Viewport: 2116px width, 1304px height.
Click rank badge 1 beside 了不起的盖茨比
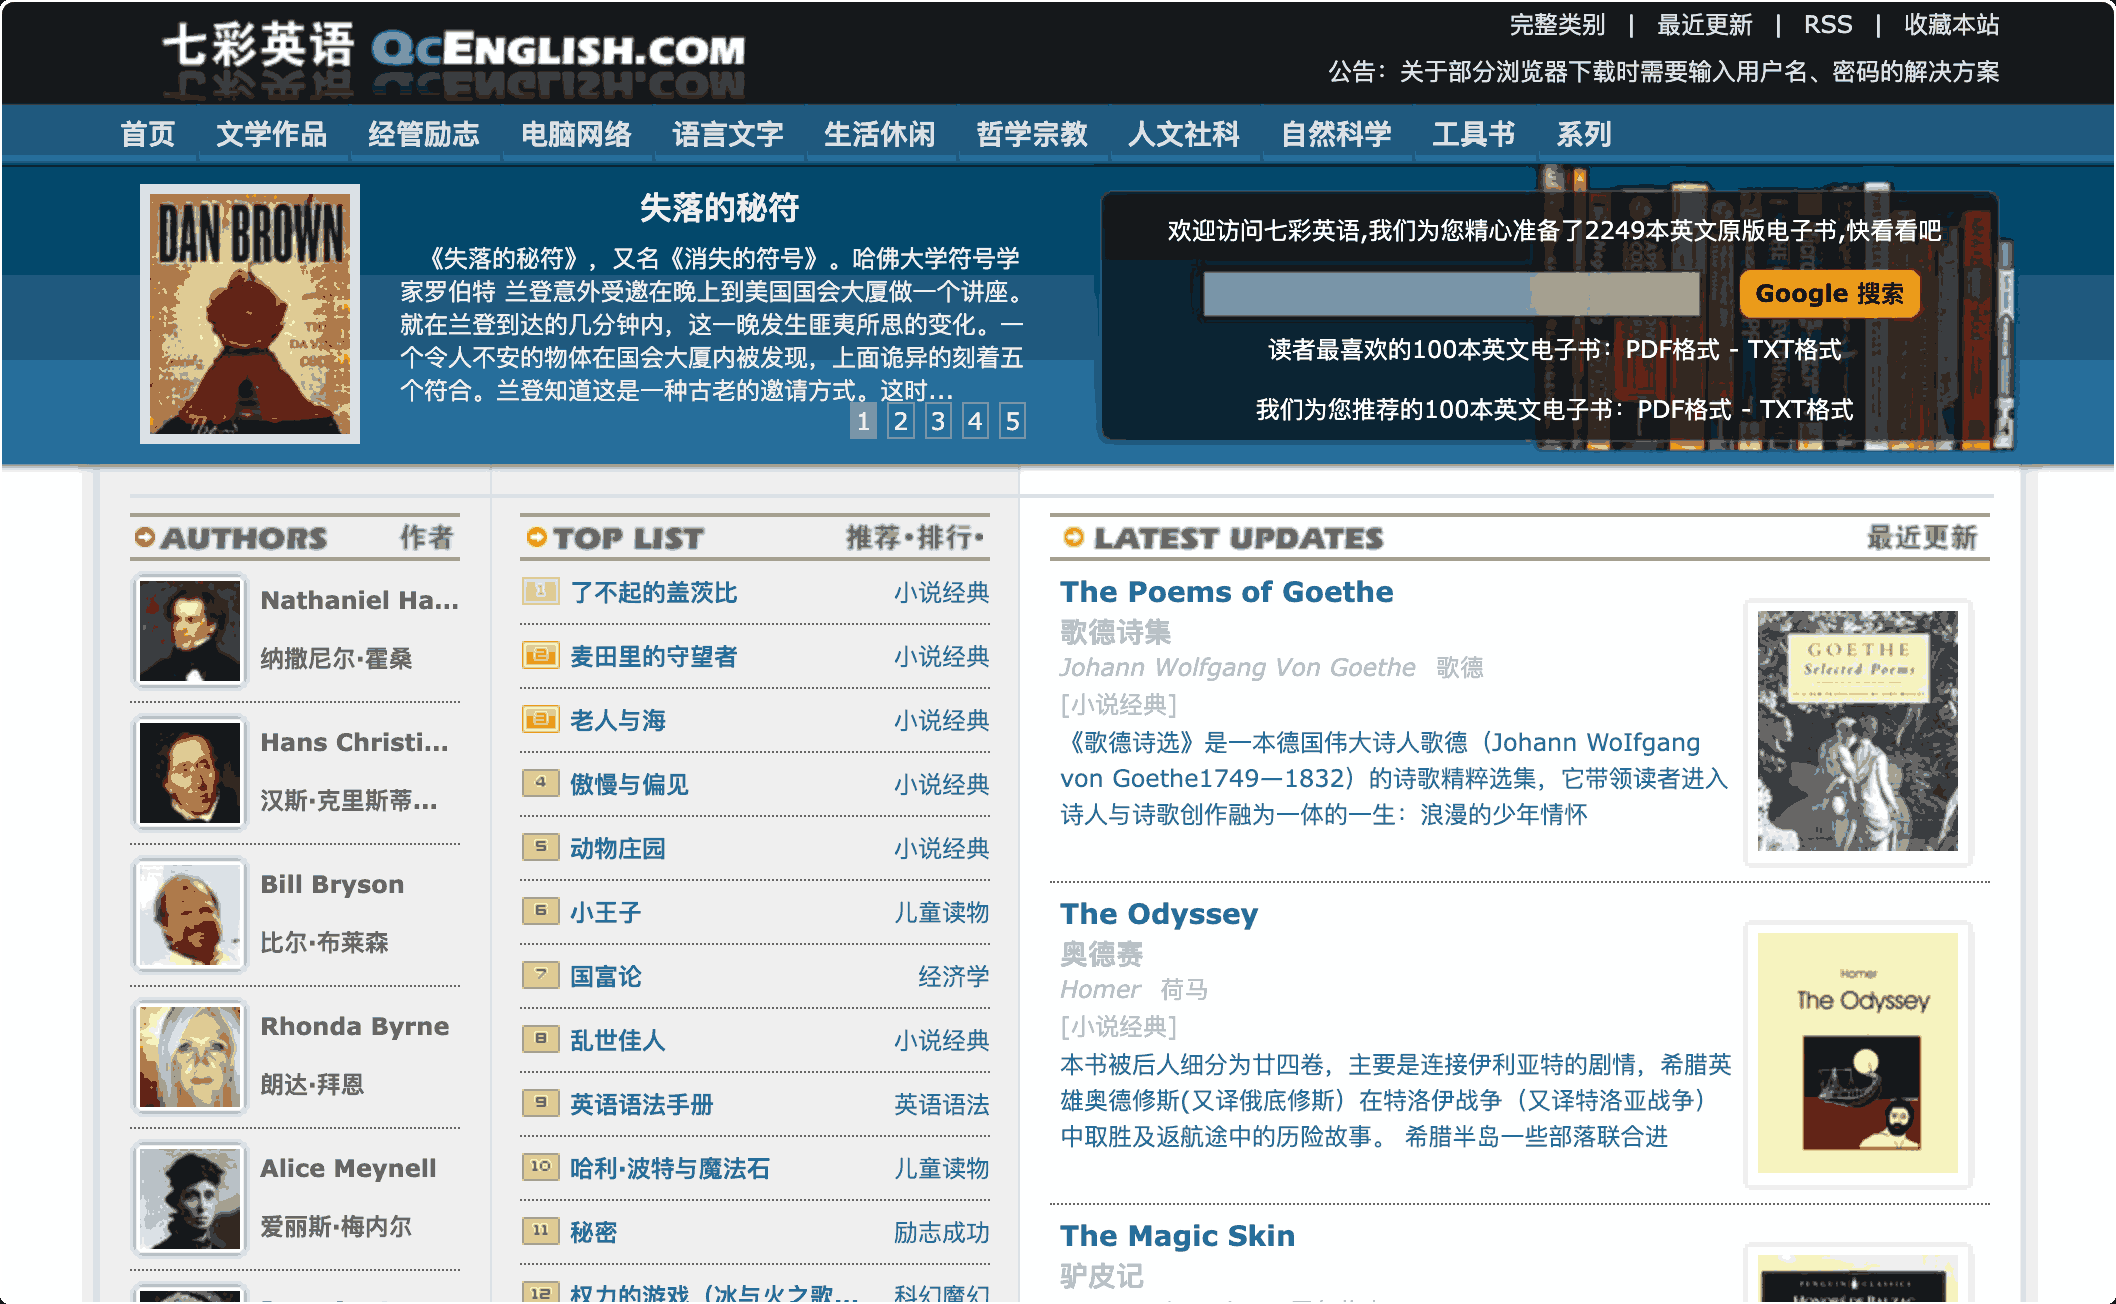tap(540, 592)
